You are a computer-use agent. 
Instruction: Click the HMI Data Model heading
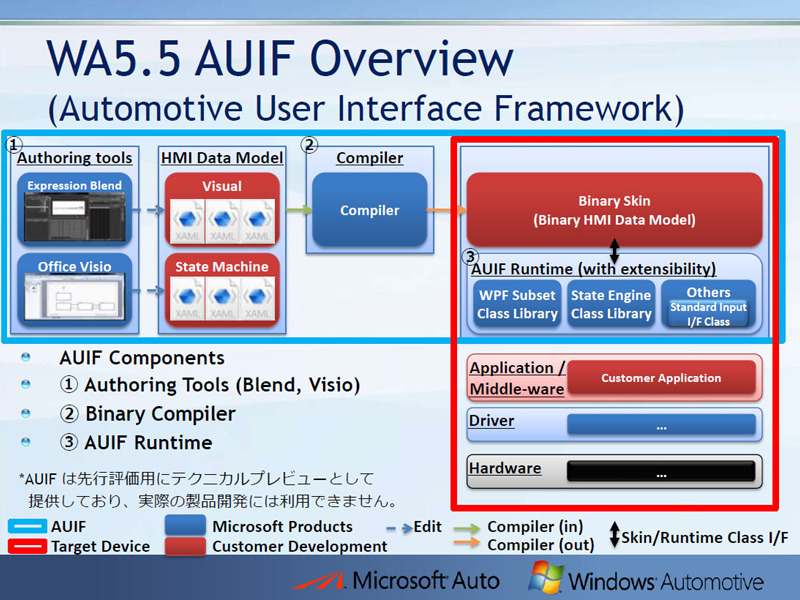click(x=222, y=158)
